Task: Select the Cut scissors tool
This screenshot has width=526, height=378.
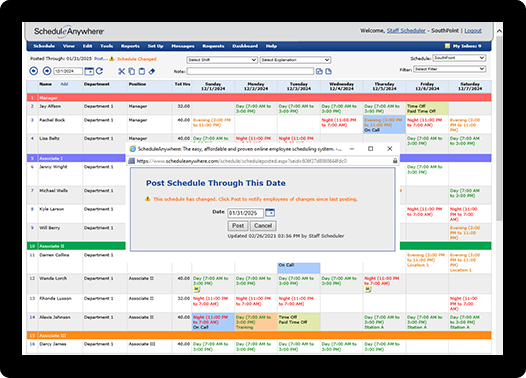Action: pos(121,71)
